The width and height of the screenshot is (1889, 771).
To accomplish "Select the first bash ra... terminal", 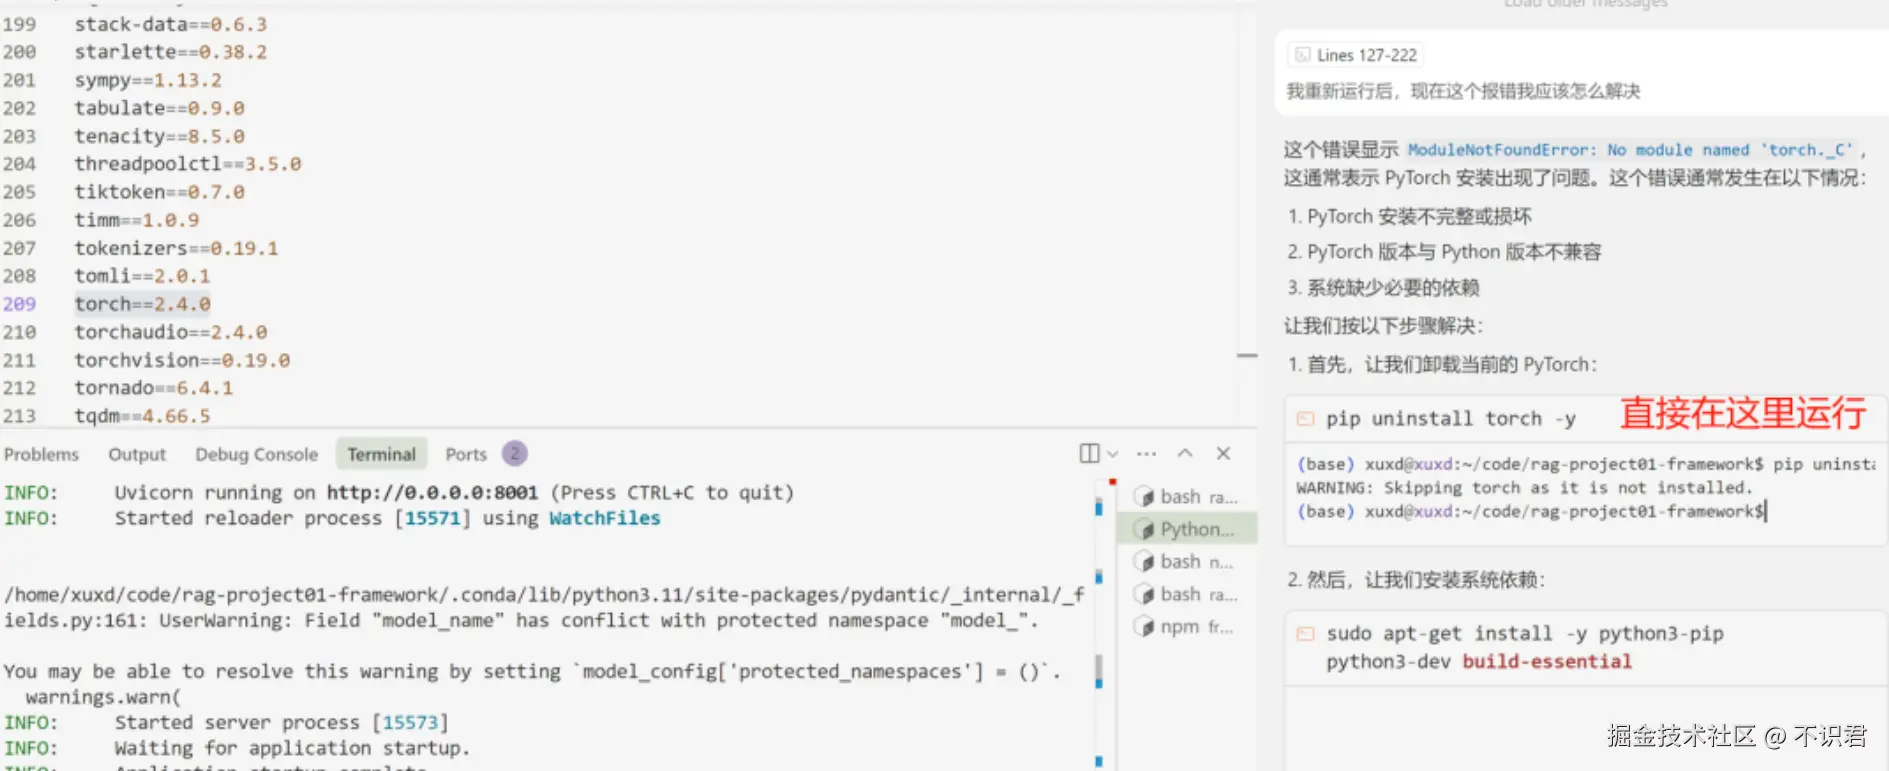I will coord(1187,496).
